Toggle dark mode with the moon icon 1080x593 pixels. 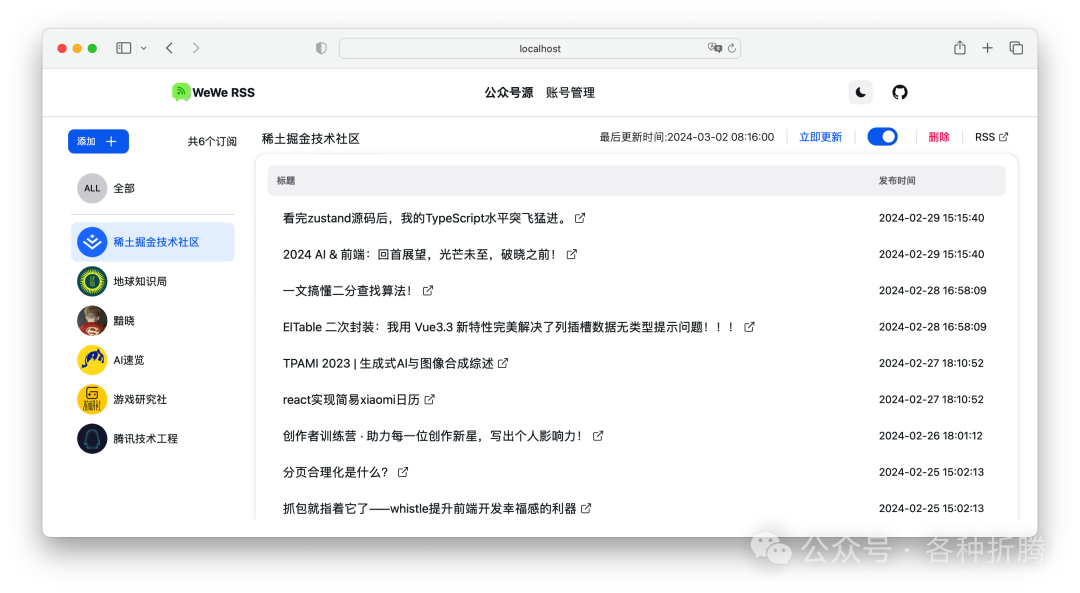click(x=860, y=92)
